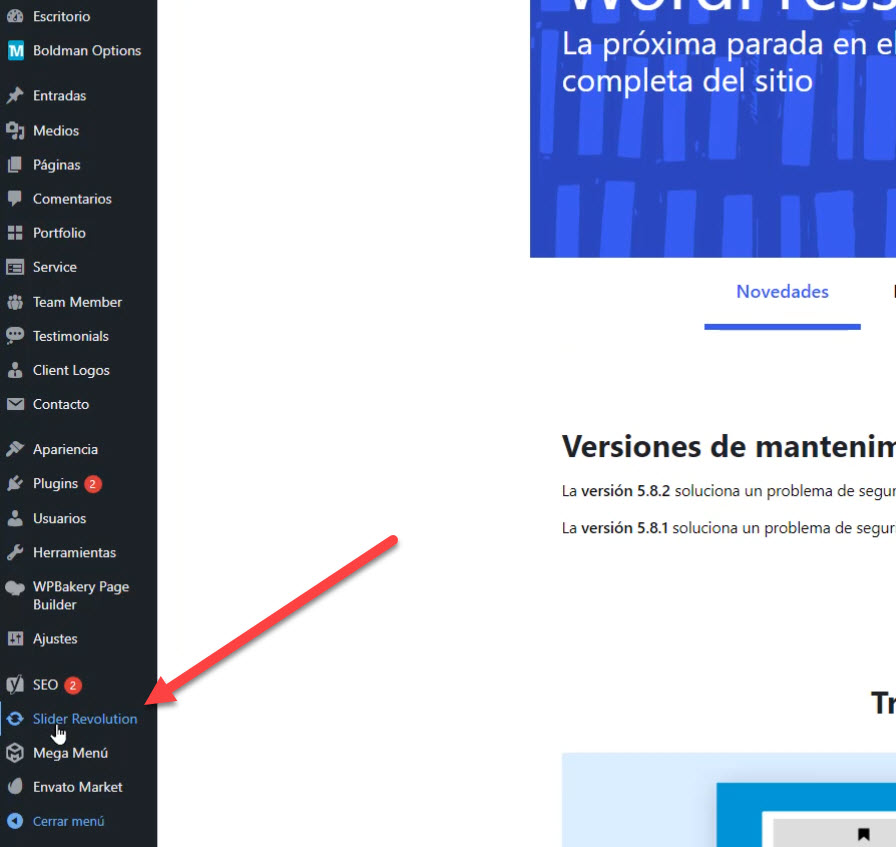Image resolution: width=896 pixels, height=847 pixels.
Task: Open Client Logos menu item
Action: (x=71, y=370)
